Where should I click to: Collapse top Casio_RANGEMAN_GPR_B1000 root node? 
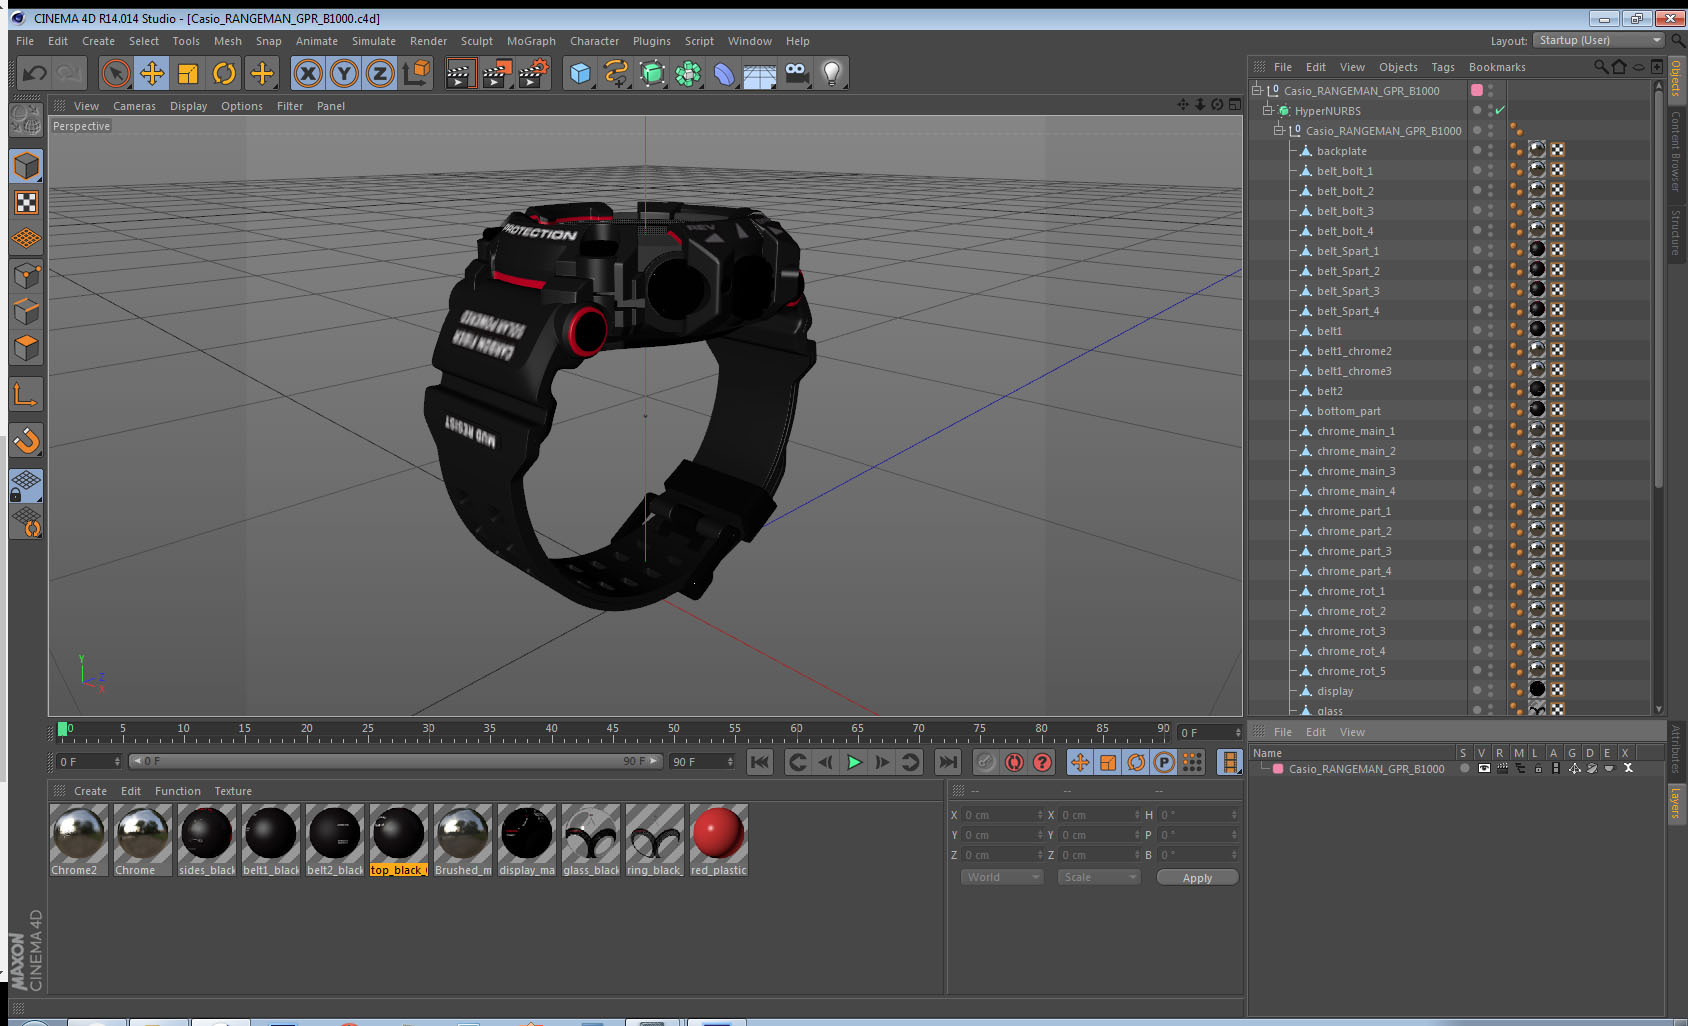point(1257,90)
